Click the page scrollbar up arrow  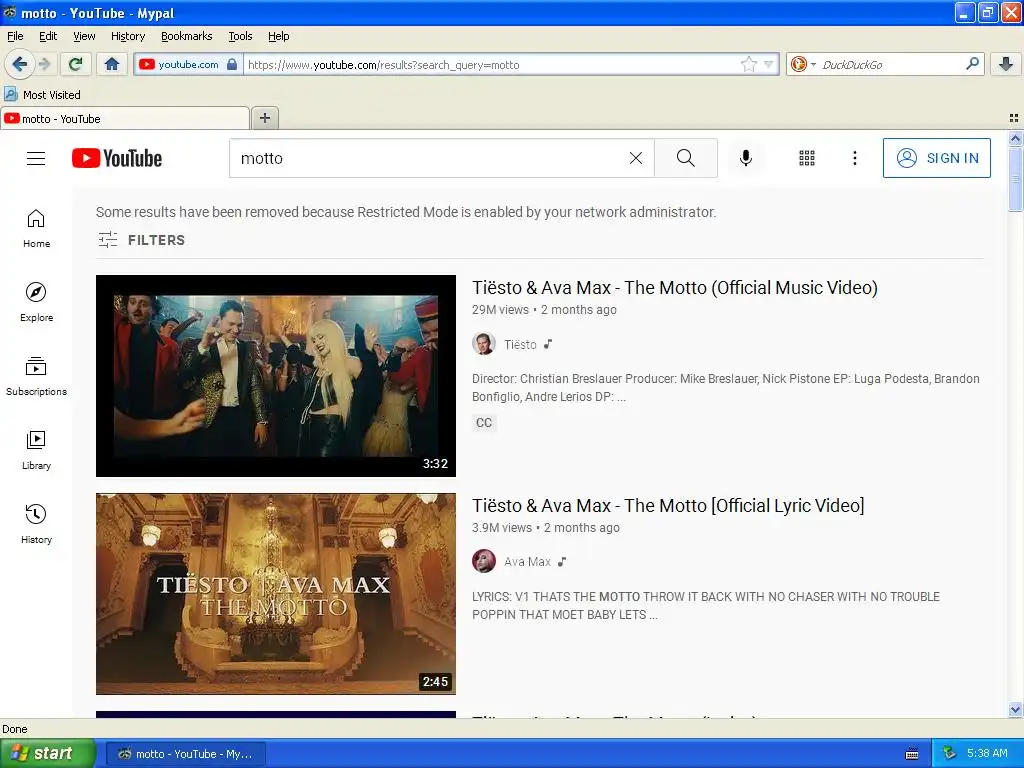pos(1015,138)
